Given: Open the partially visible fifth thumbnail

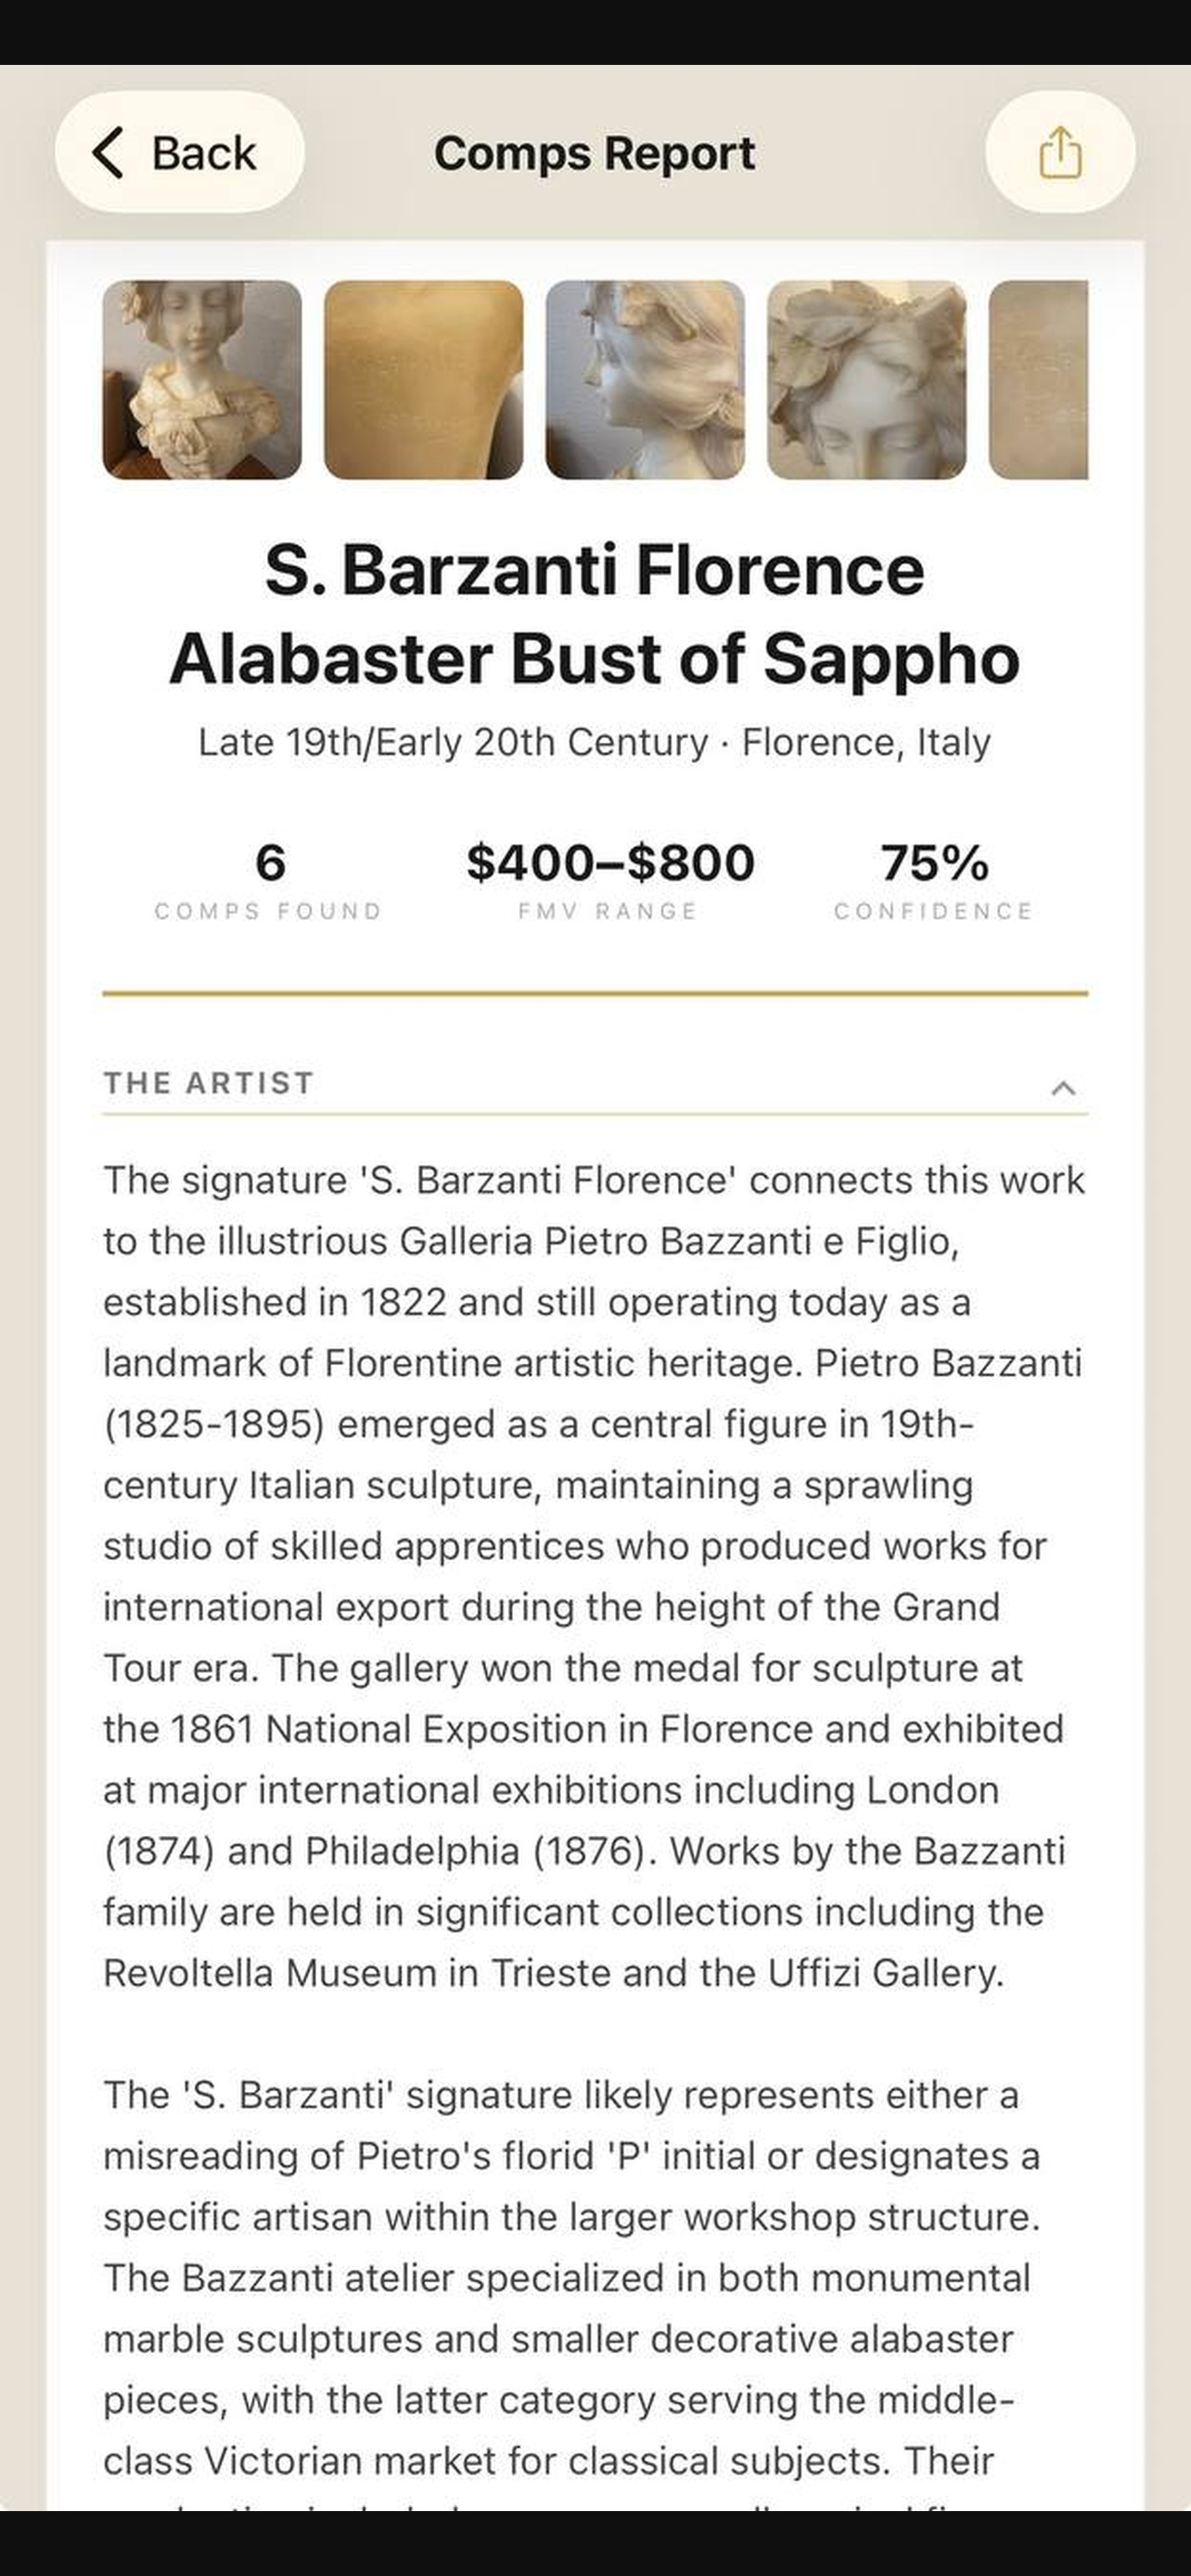Looking at the screenshot, I should pos(1038,380).
